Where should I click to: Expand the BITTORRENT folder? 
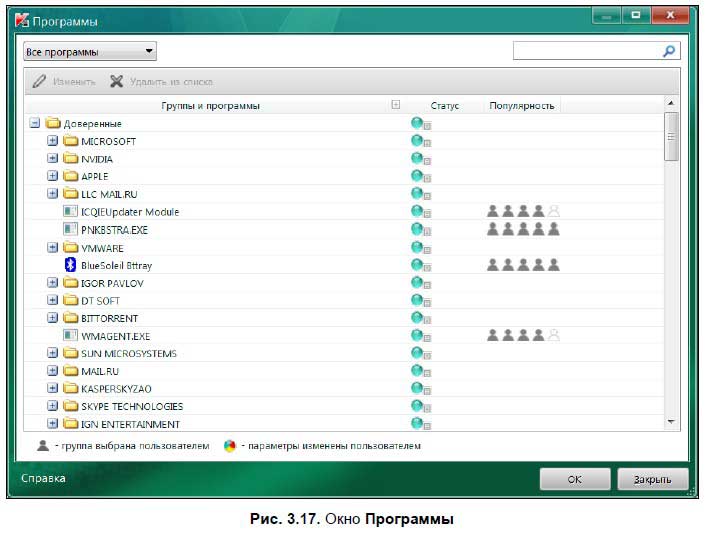coord(53,318)
